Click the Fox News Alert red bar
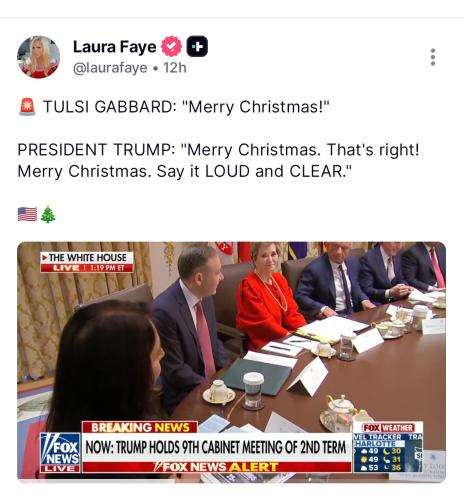The image size is (463, 500). click(217, 467)
